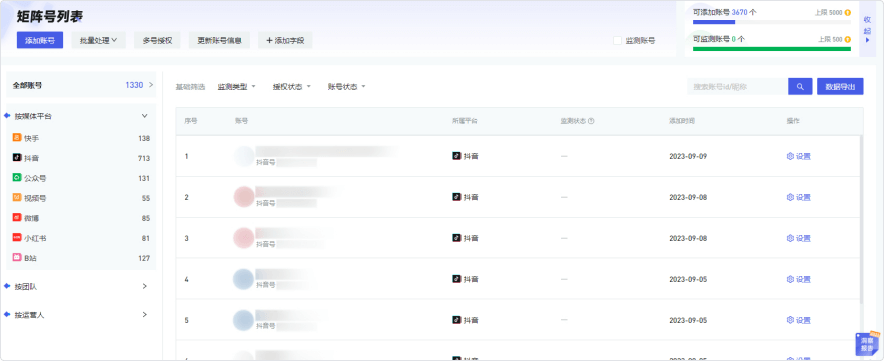Select 全部账号 1330 entry
This screenshot has width=884, height=361.
(x=81, y=85)
